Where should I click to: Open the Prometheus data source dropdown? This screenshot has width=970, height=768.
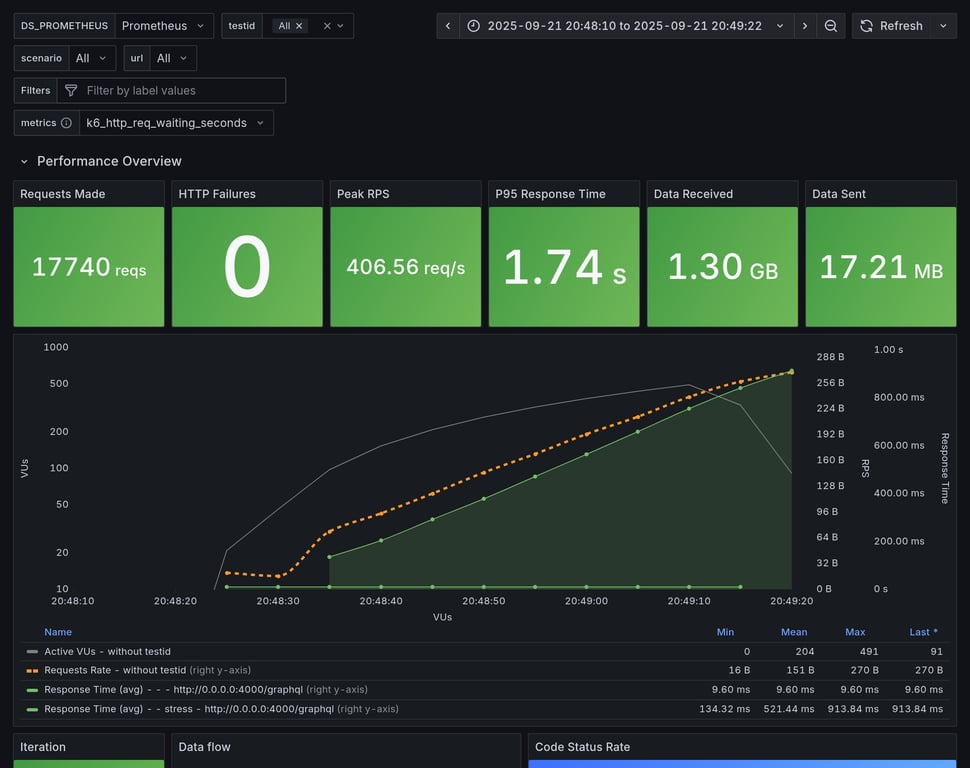[164, 26]
